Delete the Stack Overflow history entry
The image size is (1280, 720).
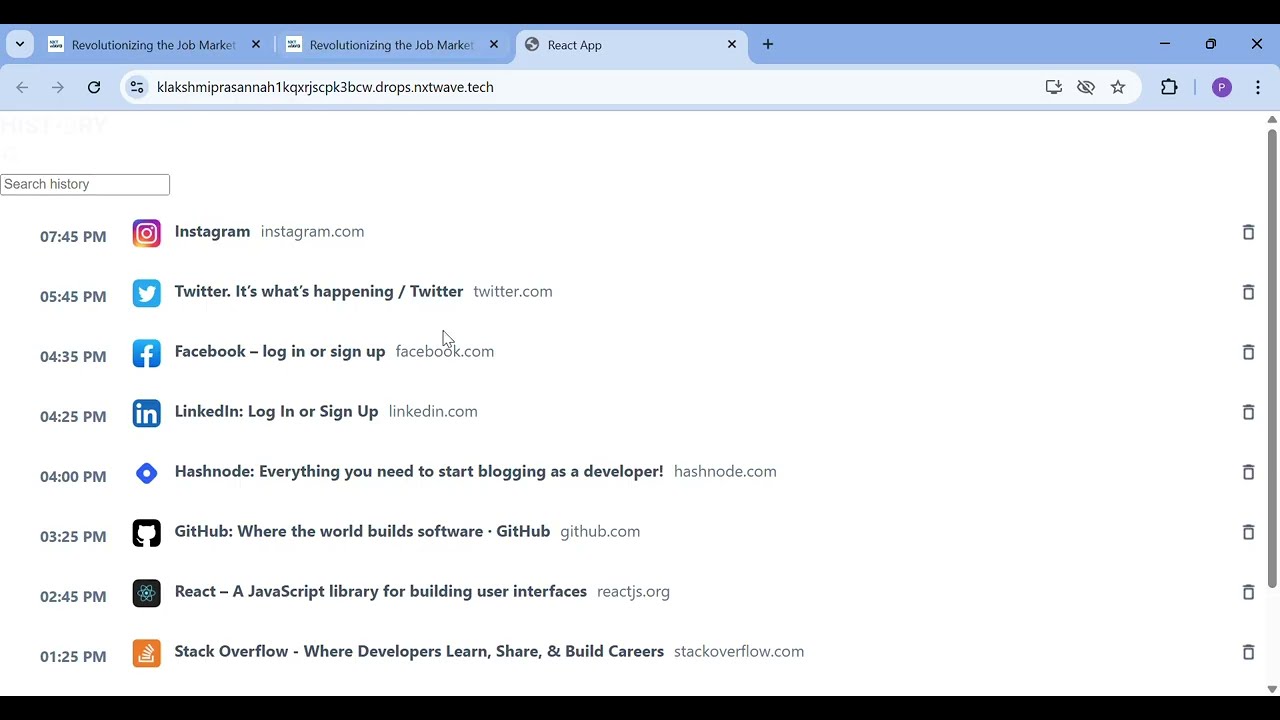1248,652
